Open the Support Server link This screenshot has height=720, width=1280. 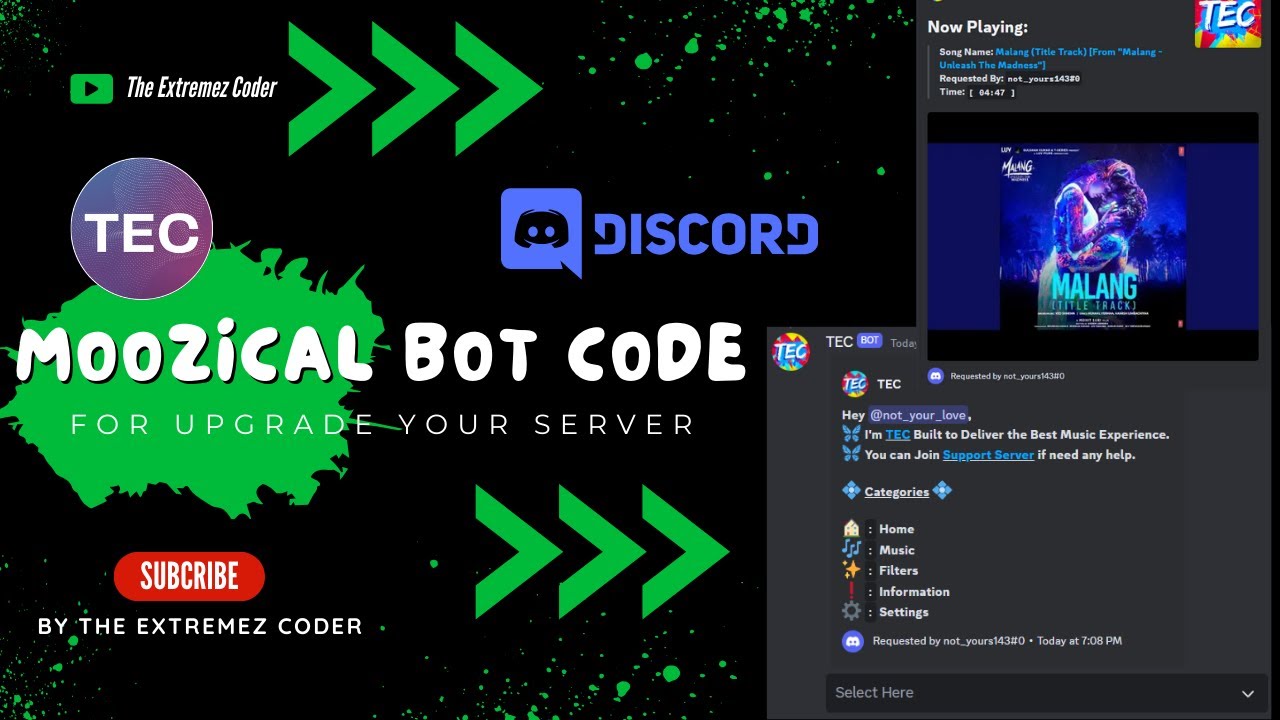[988, 455]
